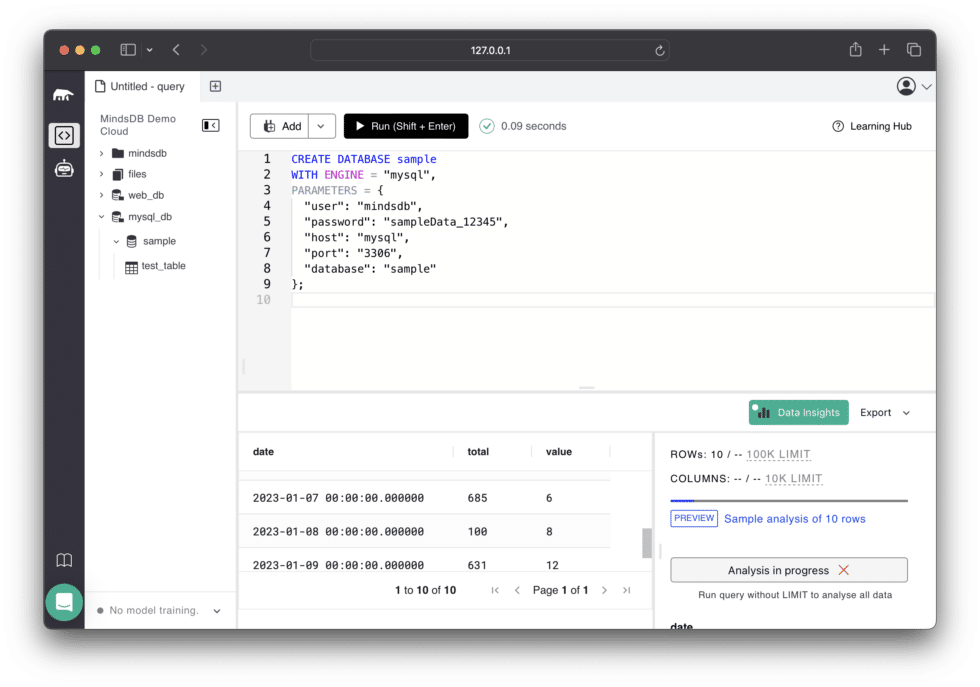Click the results table vertical scrollbar

point(647,543)
